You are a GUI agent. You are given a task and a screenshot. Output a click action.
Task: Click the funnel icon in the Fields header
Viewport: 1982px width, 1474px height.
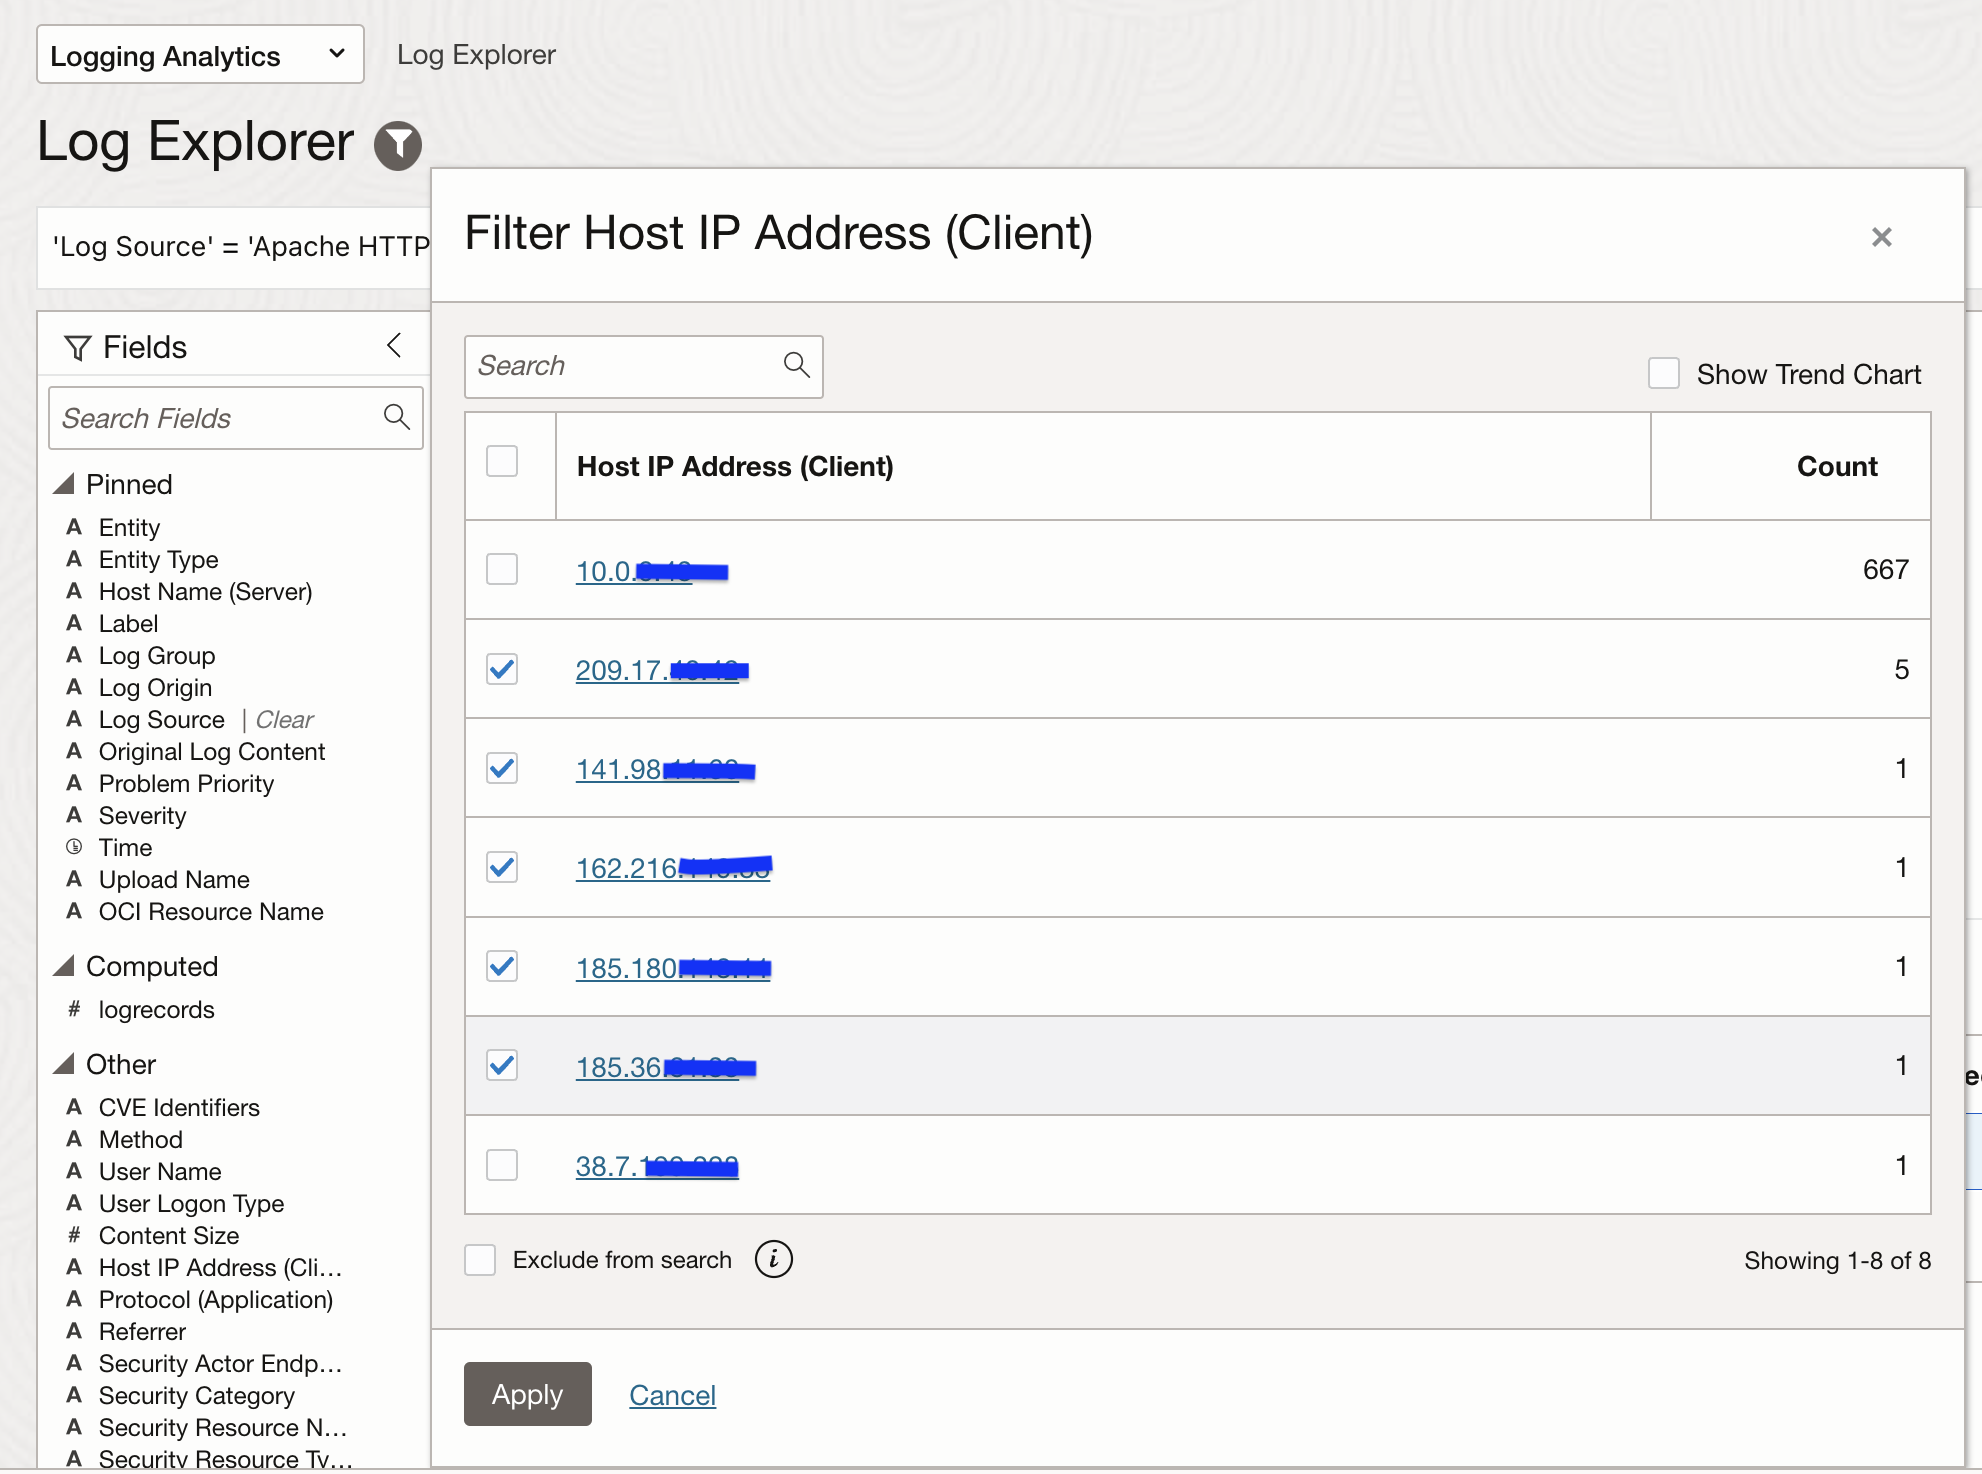pos(77,347)
